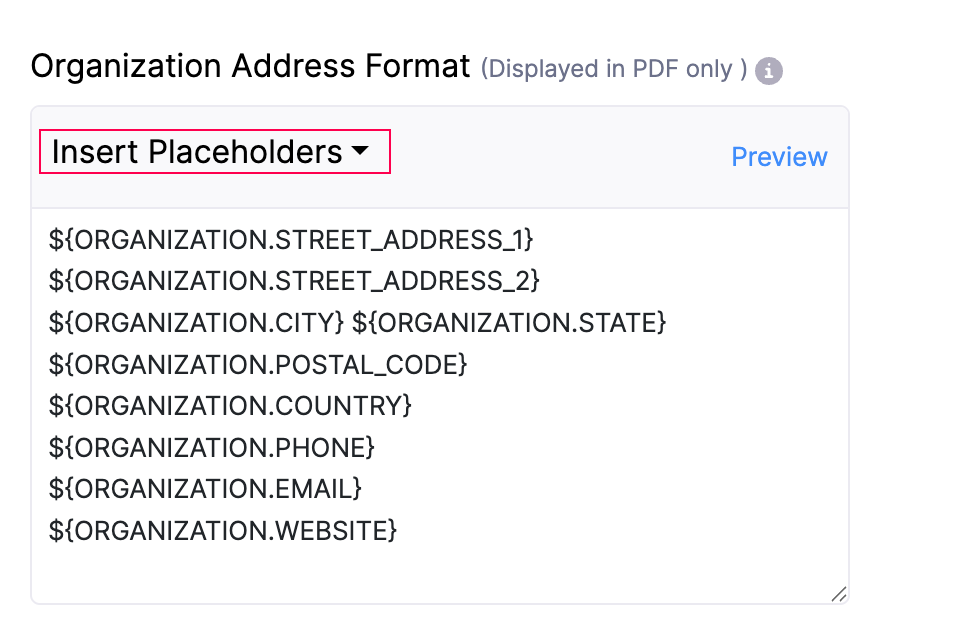Click the info icon next to the heading

(x=767, y=70)
